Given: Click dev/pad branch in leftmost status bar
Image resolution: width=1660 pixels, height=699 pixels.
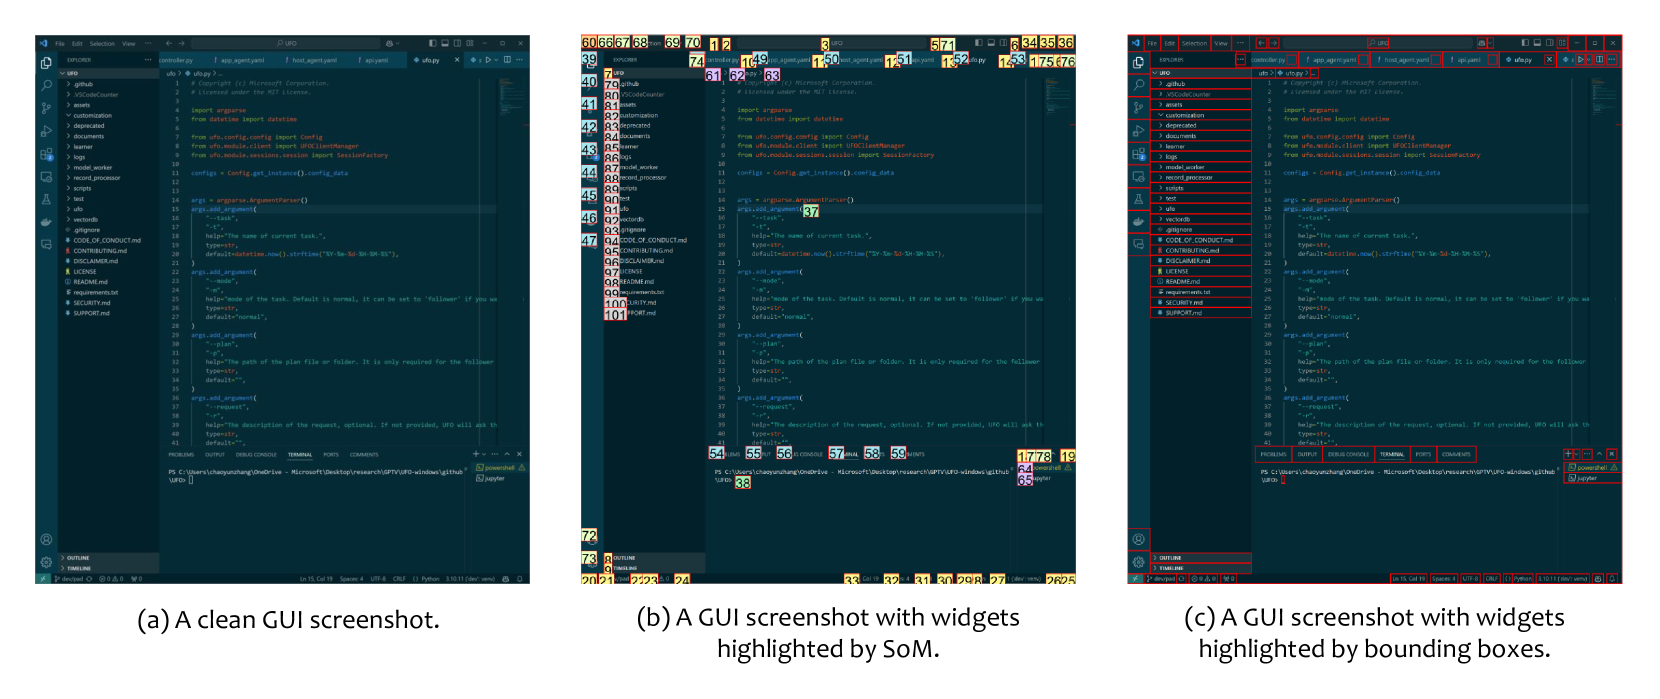Looking at the screenshot, I should point(69,579).
